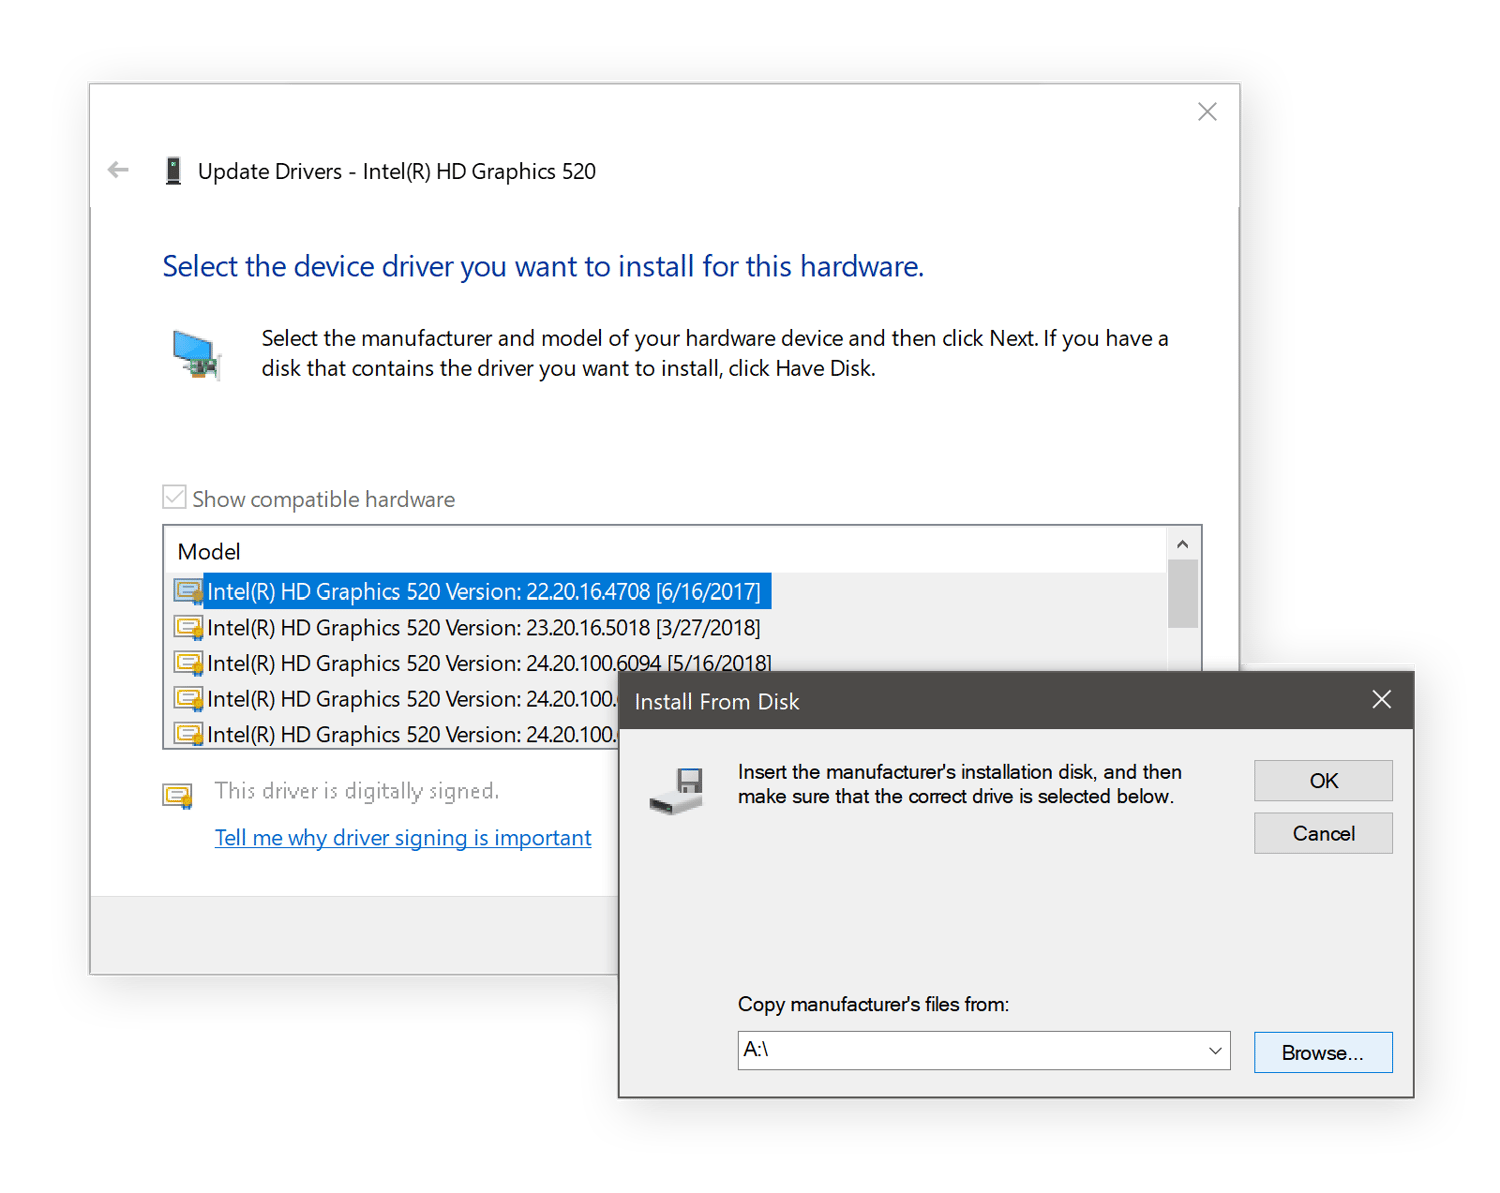Screen dimensions: 1500x1193
Task: Click the floppy disk icon in Install From Disk
Action: point(678,791)
